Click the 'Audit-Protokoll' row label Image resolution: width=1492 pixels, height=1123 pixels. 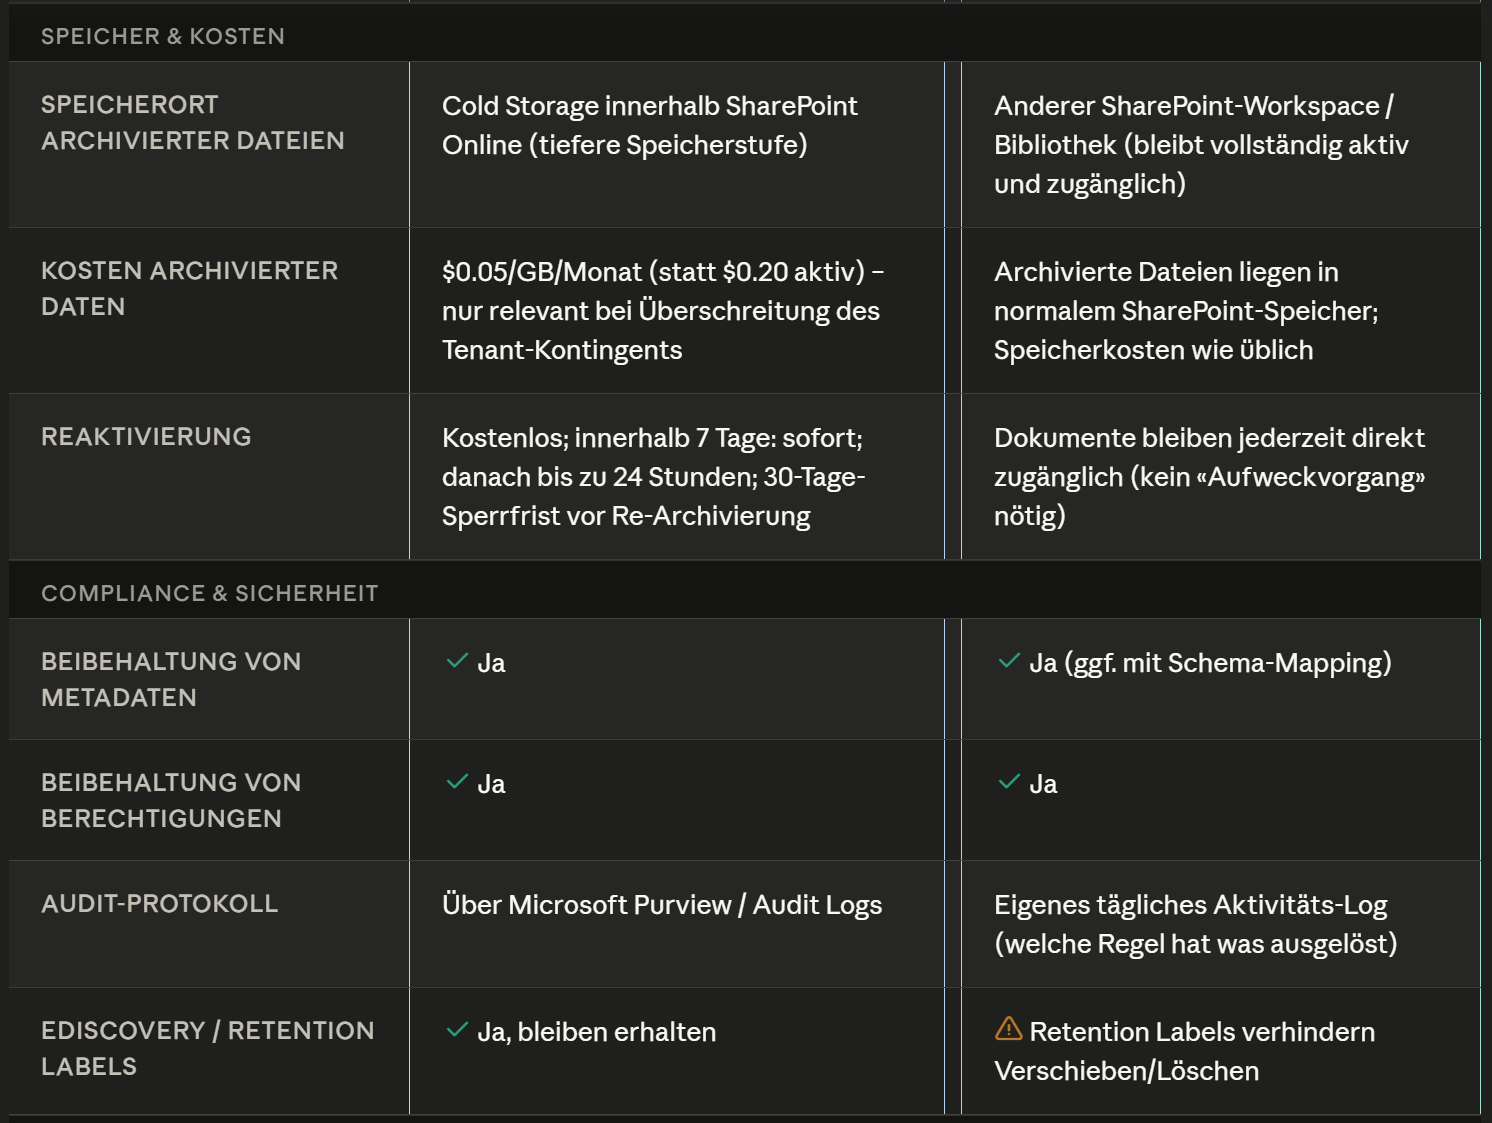click(x=160, y=904)
